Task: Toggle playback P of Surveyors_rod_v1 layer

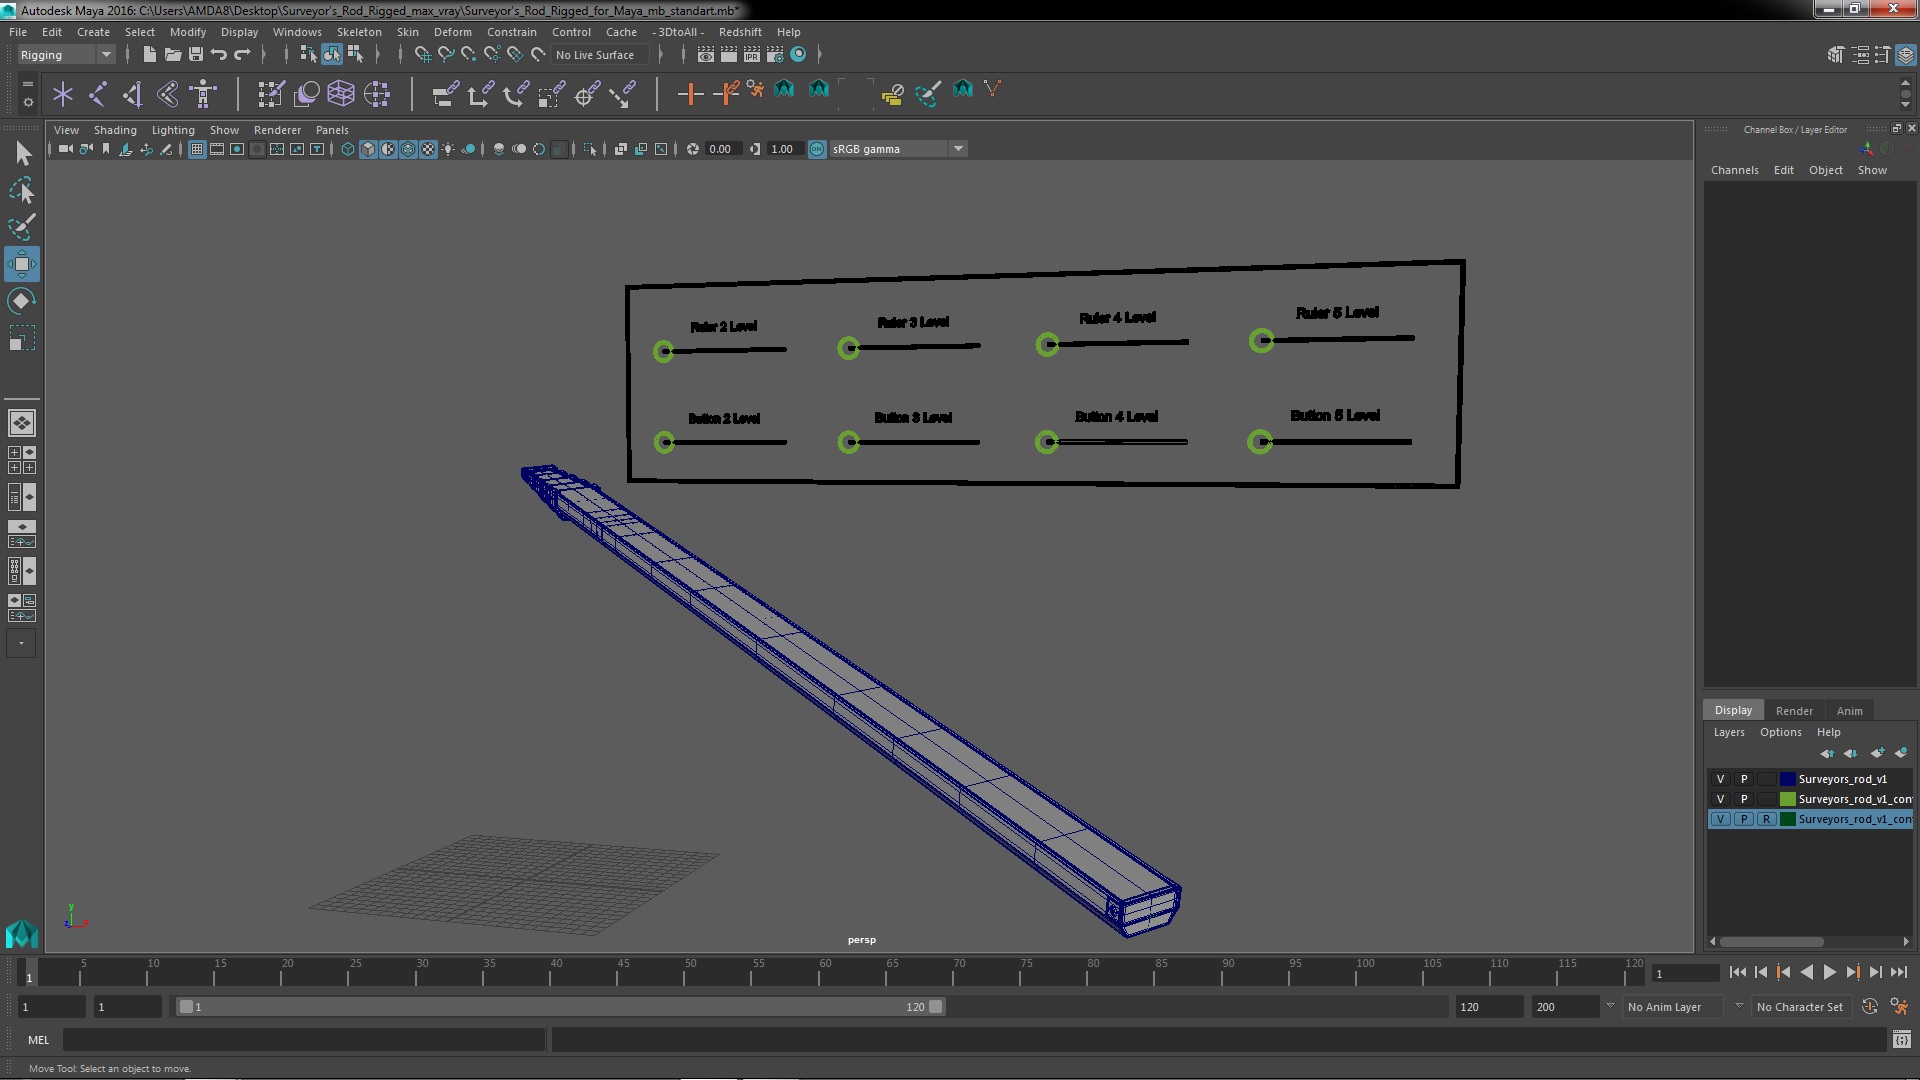Action: [x=1743, y=779]
